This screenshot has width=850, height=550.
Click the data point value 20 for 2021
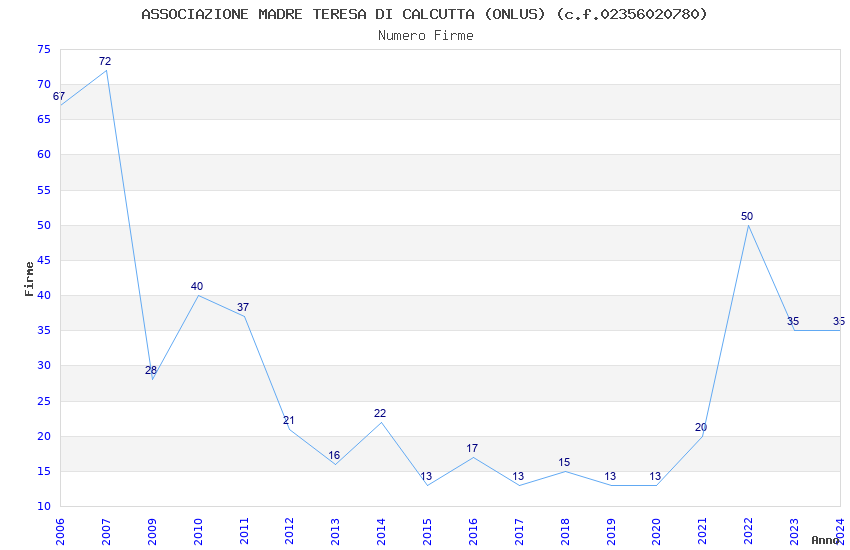701,428
